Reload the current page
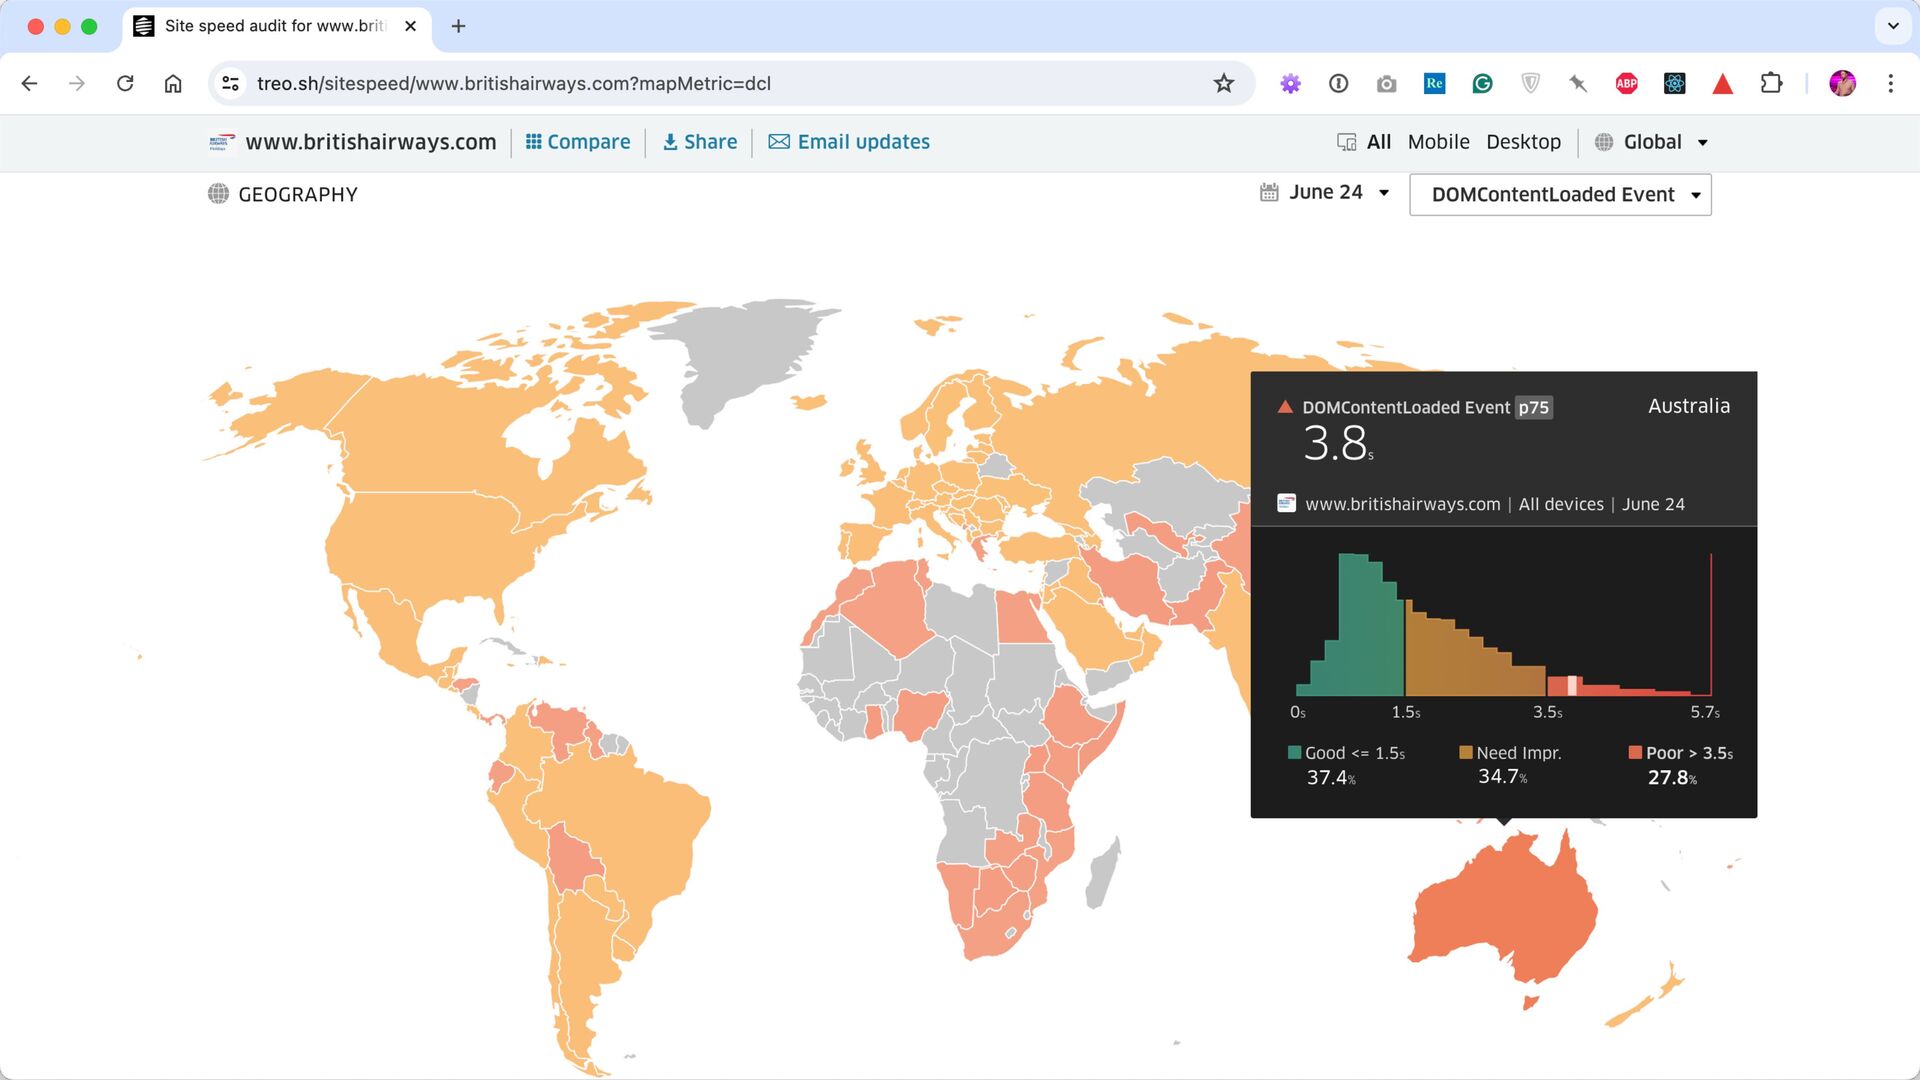 click(125, 84)
